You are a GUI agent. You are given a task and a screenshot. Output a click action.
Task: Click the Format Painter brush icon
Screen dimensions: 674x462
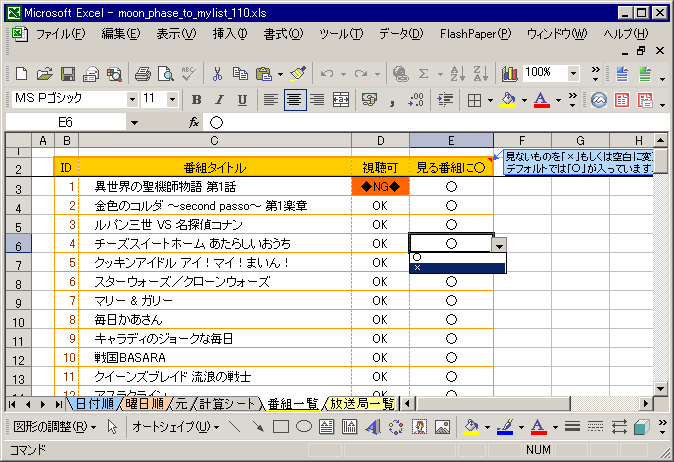[298, 73]
